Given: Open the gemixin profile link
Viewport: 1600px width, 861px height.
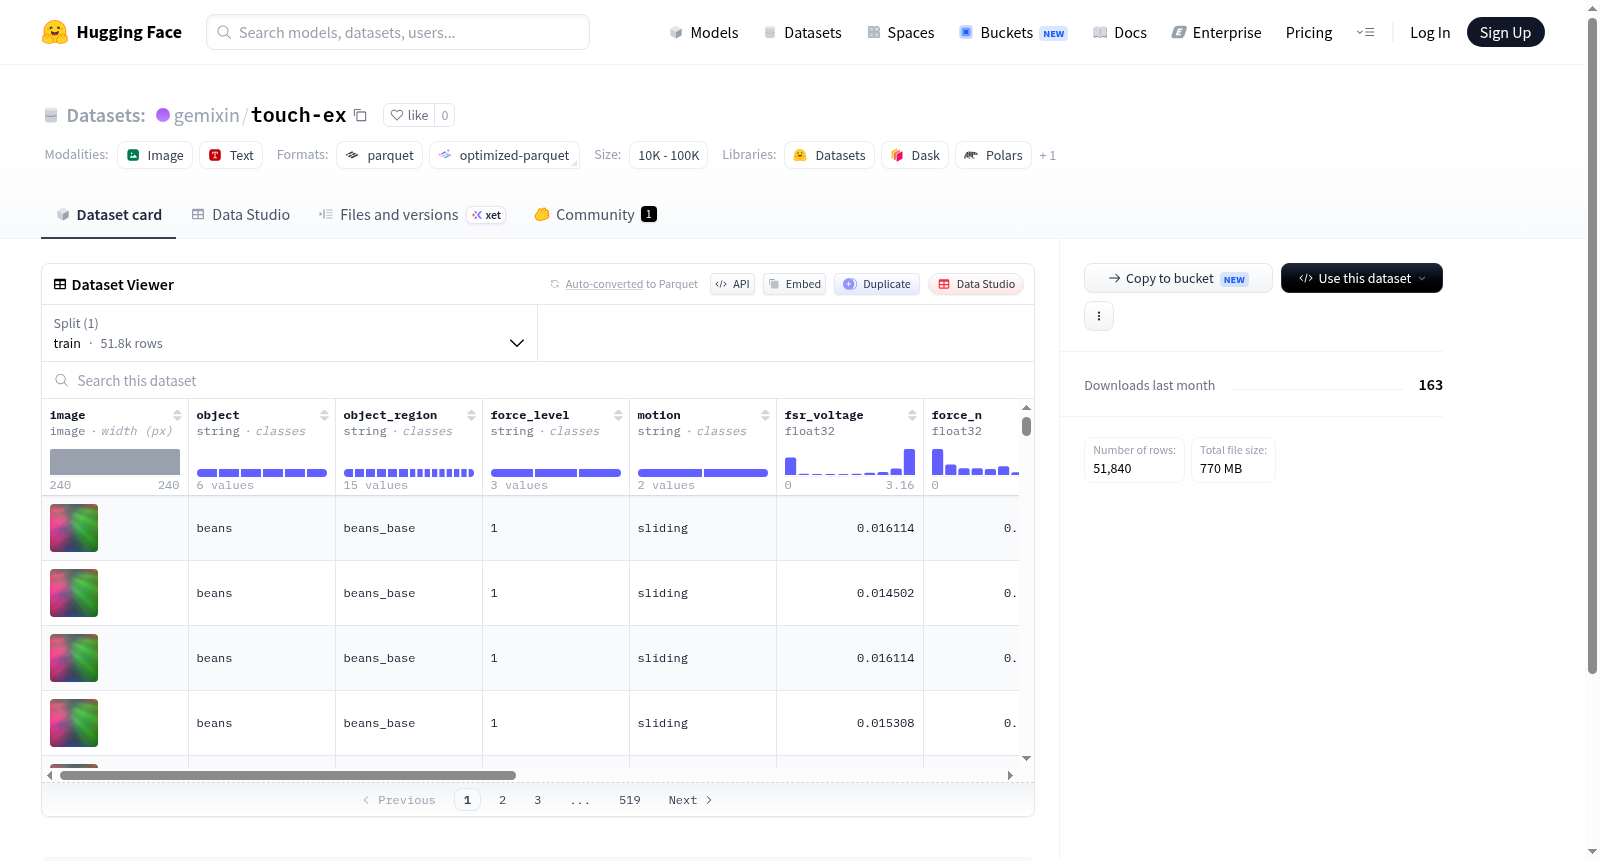Looking at the screenshot, I should click(x=207, y=115).
